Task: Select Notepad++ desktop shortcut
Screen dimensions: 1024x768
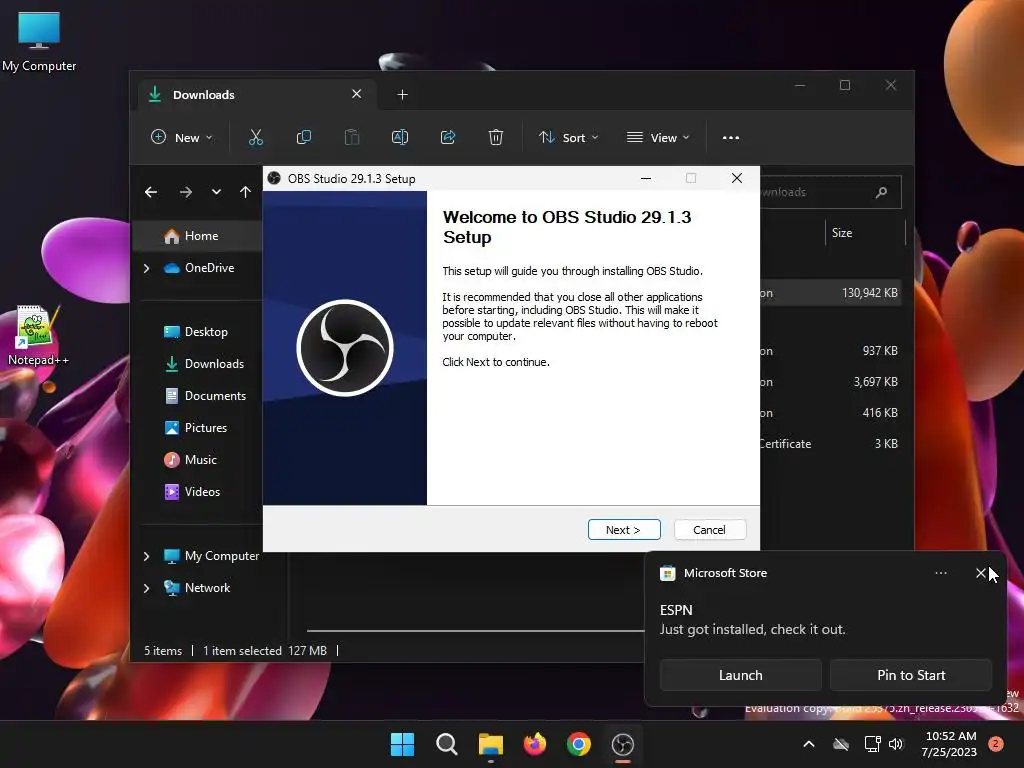Action: point(37,336)
